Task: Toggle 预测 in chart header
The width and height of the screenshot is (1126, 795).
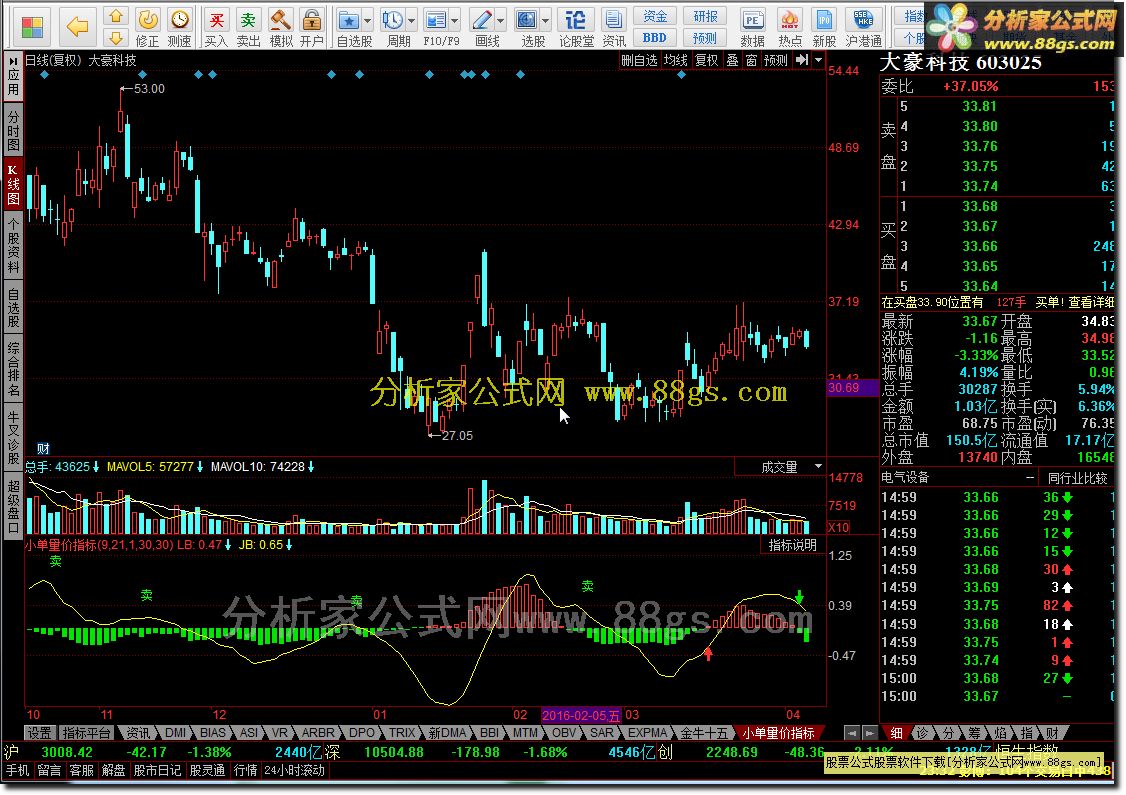Action: 776,60
